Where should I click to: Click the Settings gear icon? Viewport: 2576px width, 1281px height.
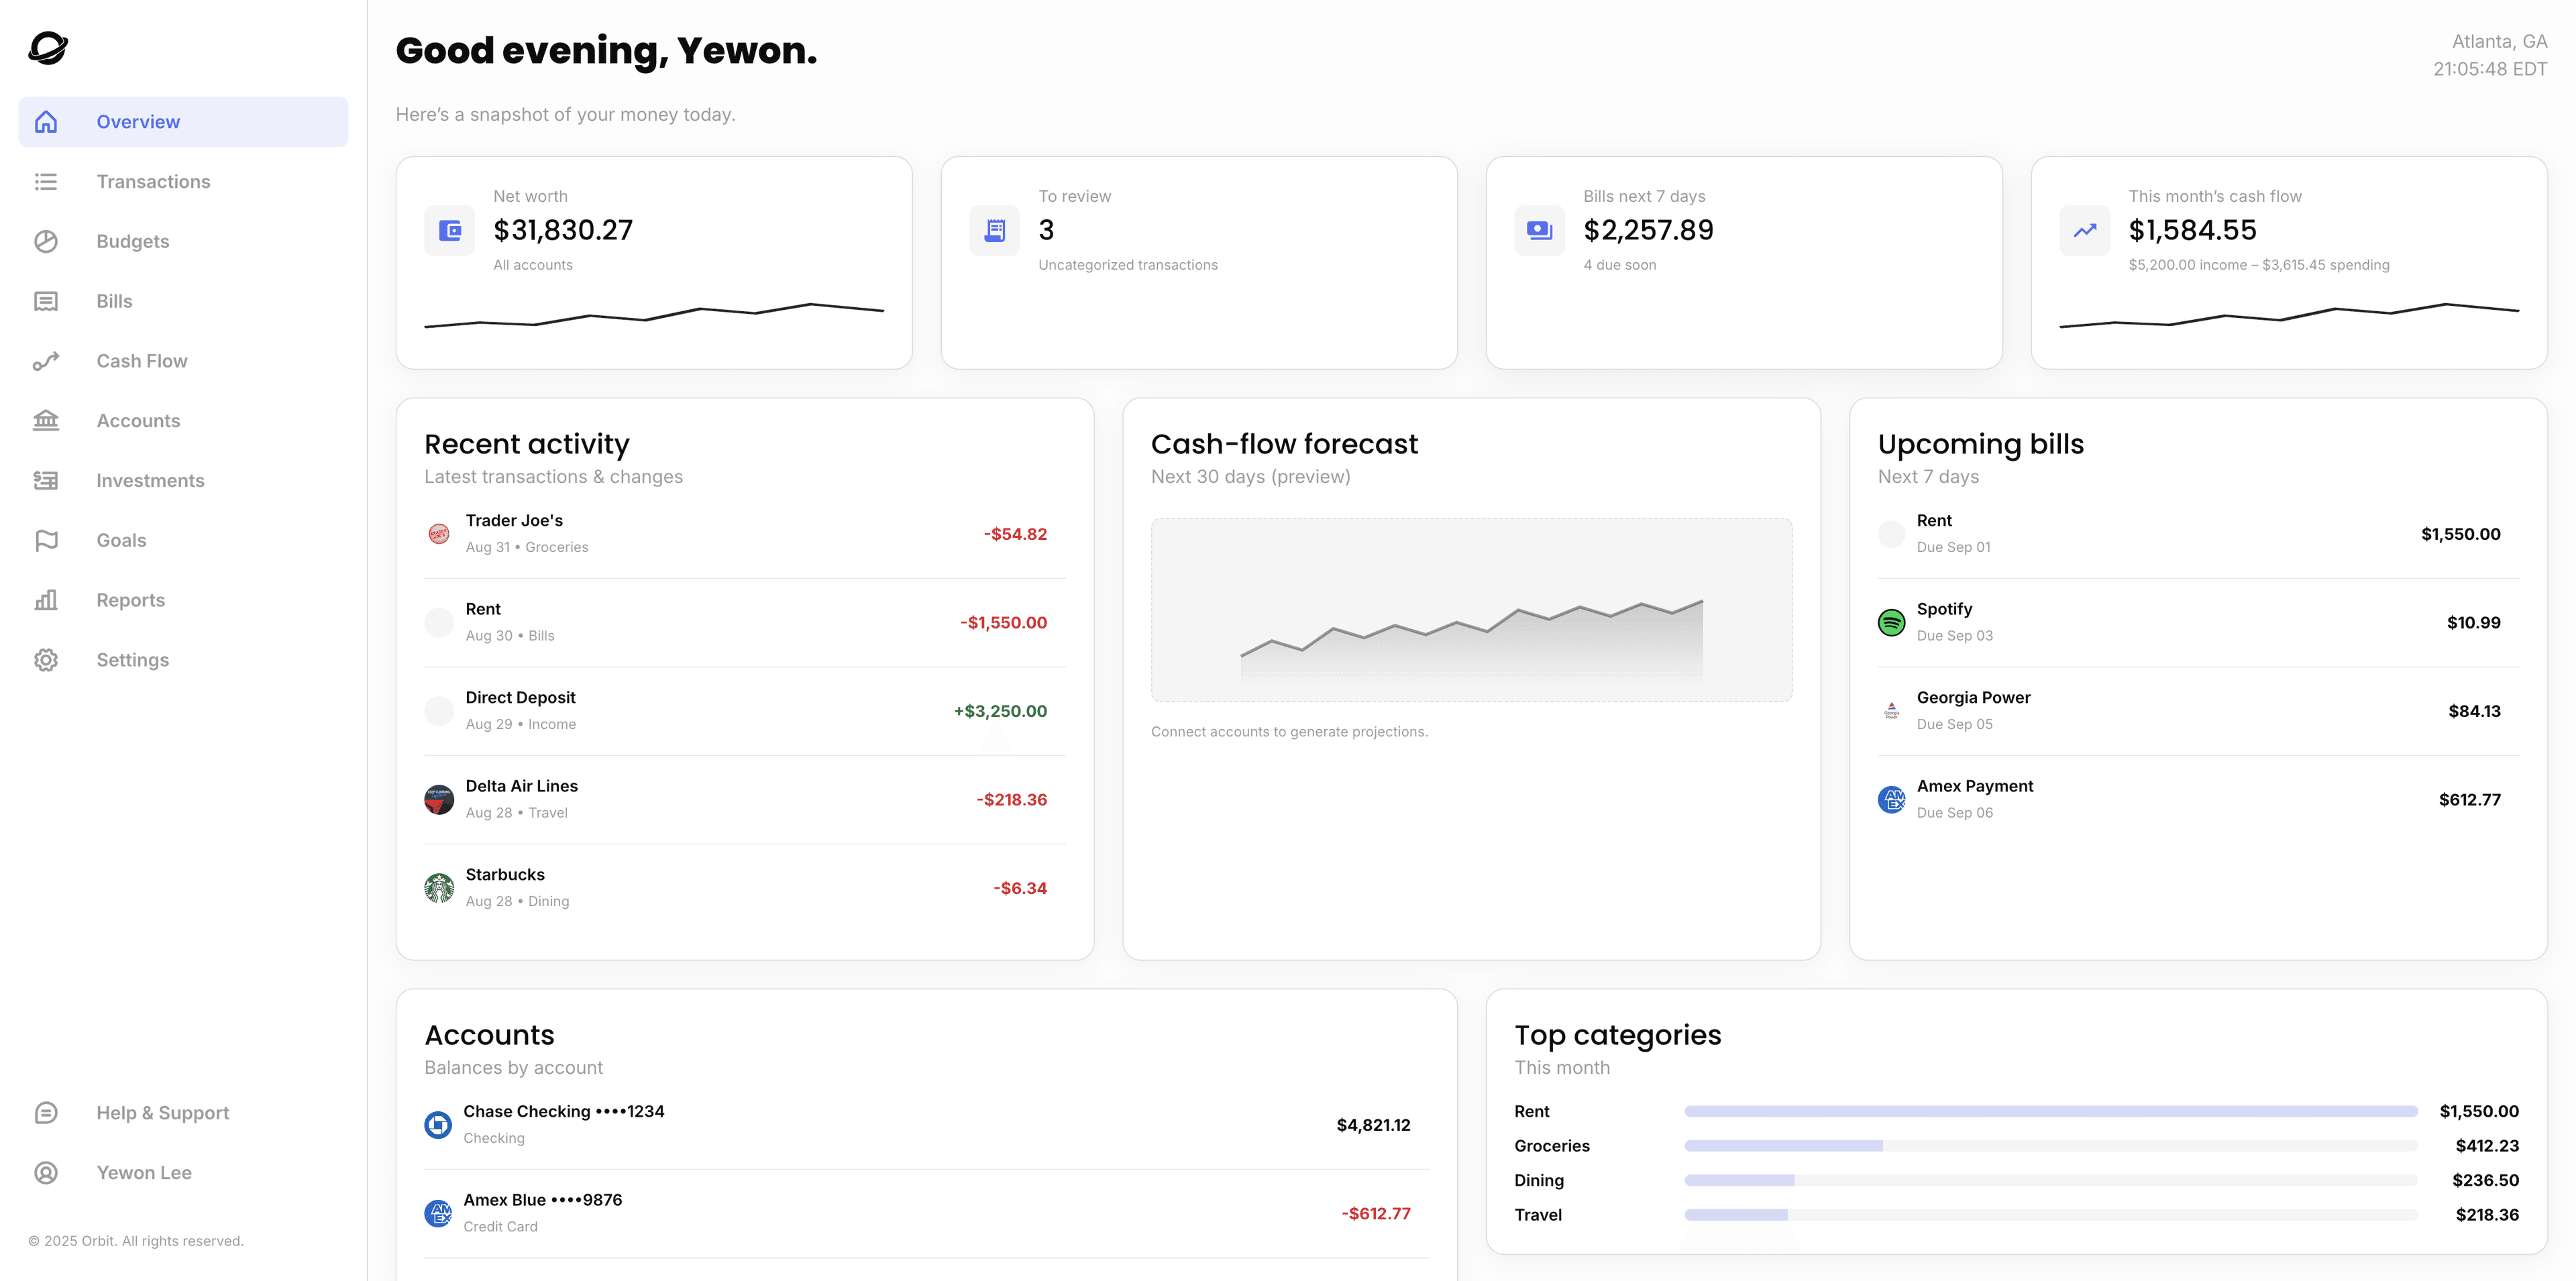point(46,660)
